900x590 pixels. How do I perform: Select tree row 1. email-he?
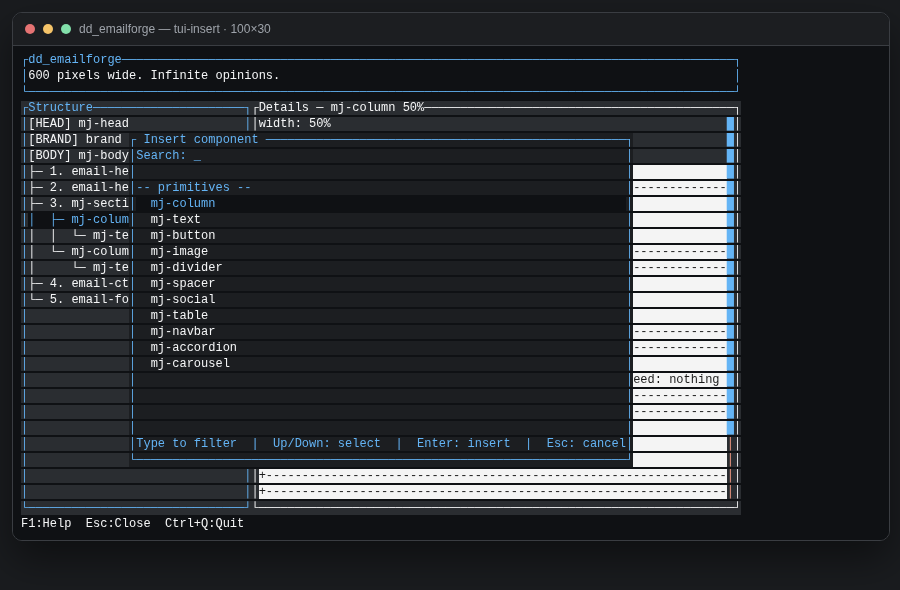(80, 171)
